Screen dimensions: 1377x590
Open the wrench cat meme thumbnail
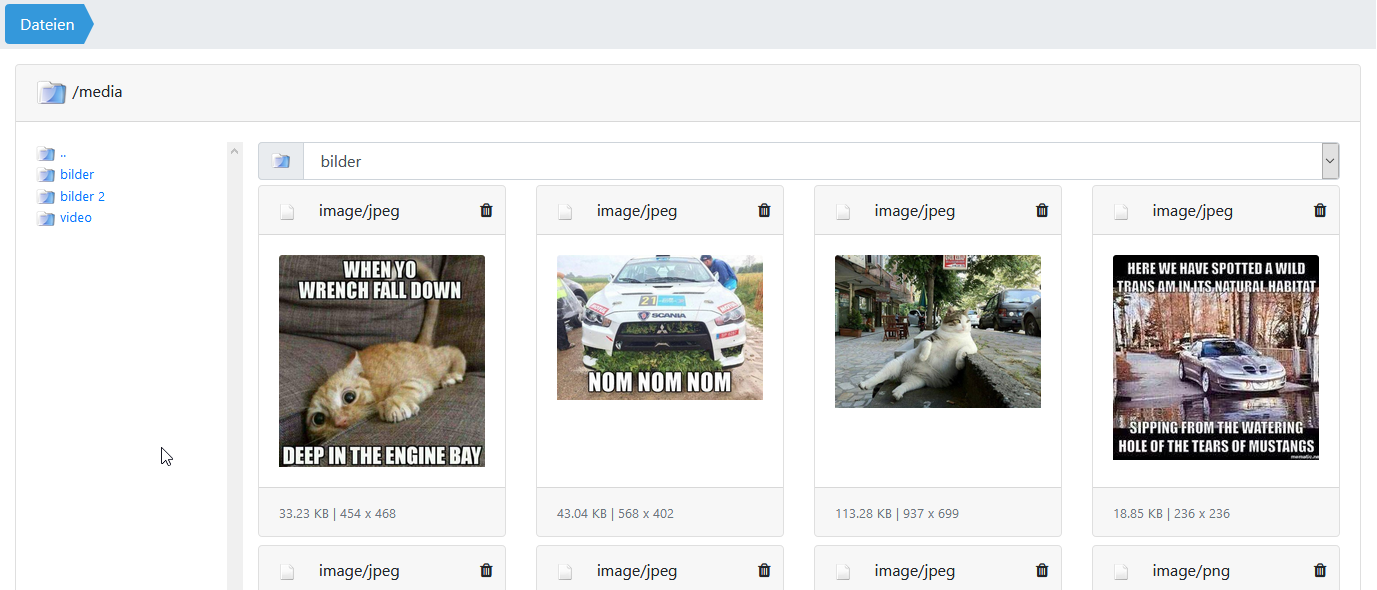pos(382,361)
